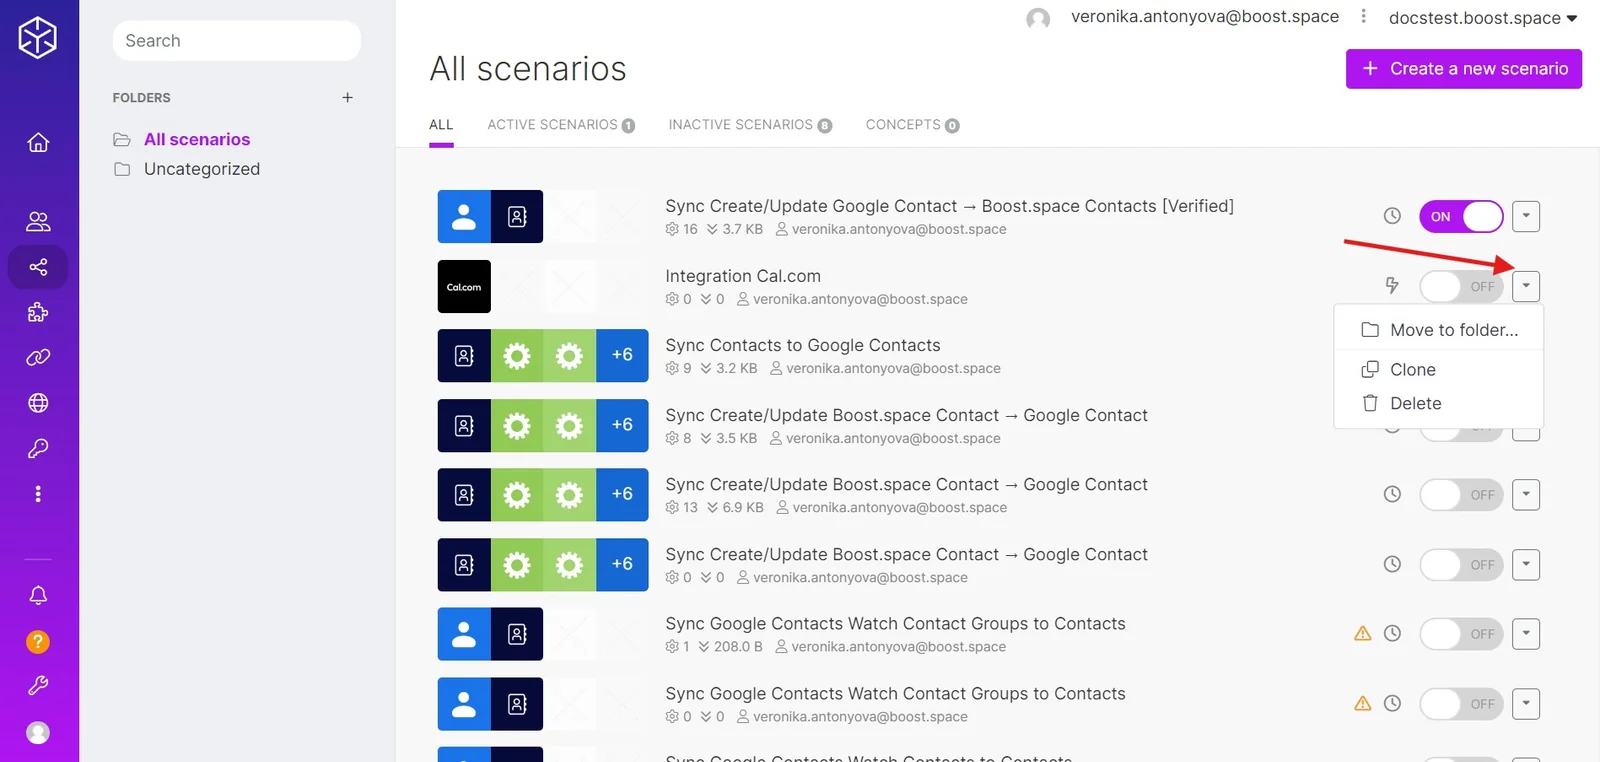Open options dropdown for zero-operation Boost.space Contact → Google Contact
1600x762 pixels.
point(1526,564)
